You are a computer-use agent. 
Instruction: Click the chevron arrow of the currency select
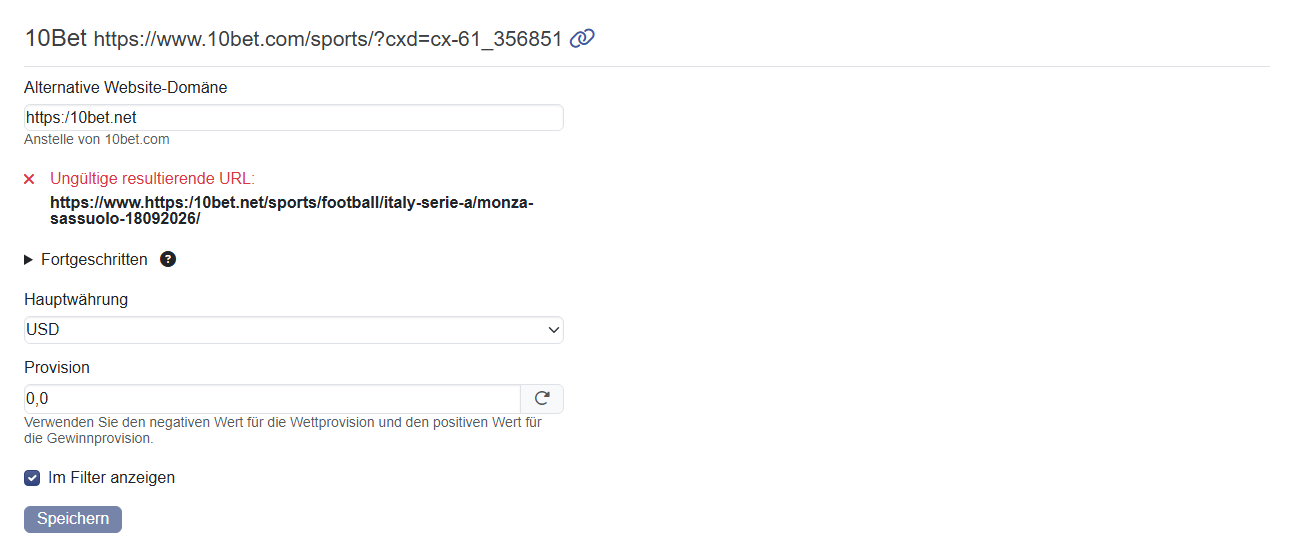554,330
